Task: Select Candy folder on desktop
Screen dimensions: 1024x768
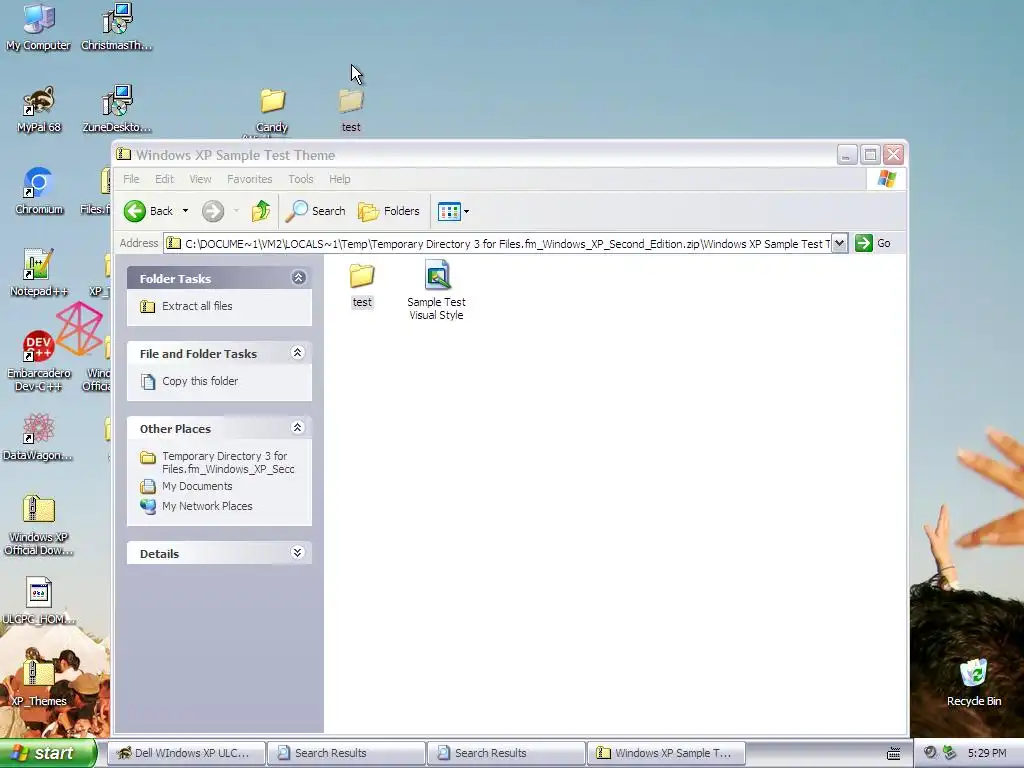Action: (272, 111)
